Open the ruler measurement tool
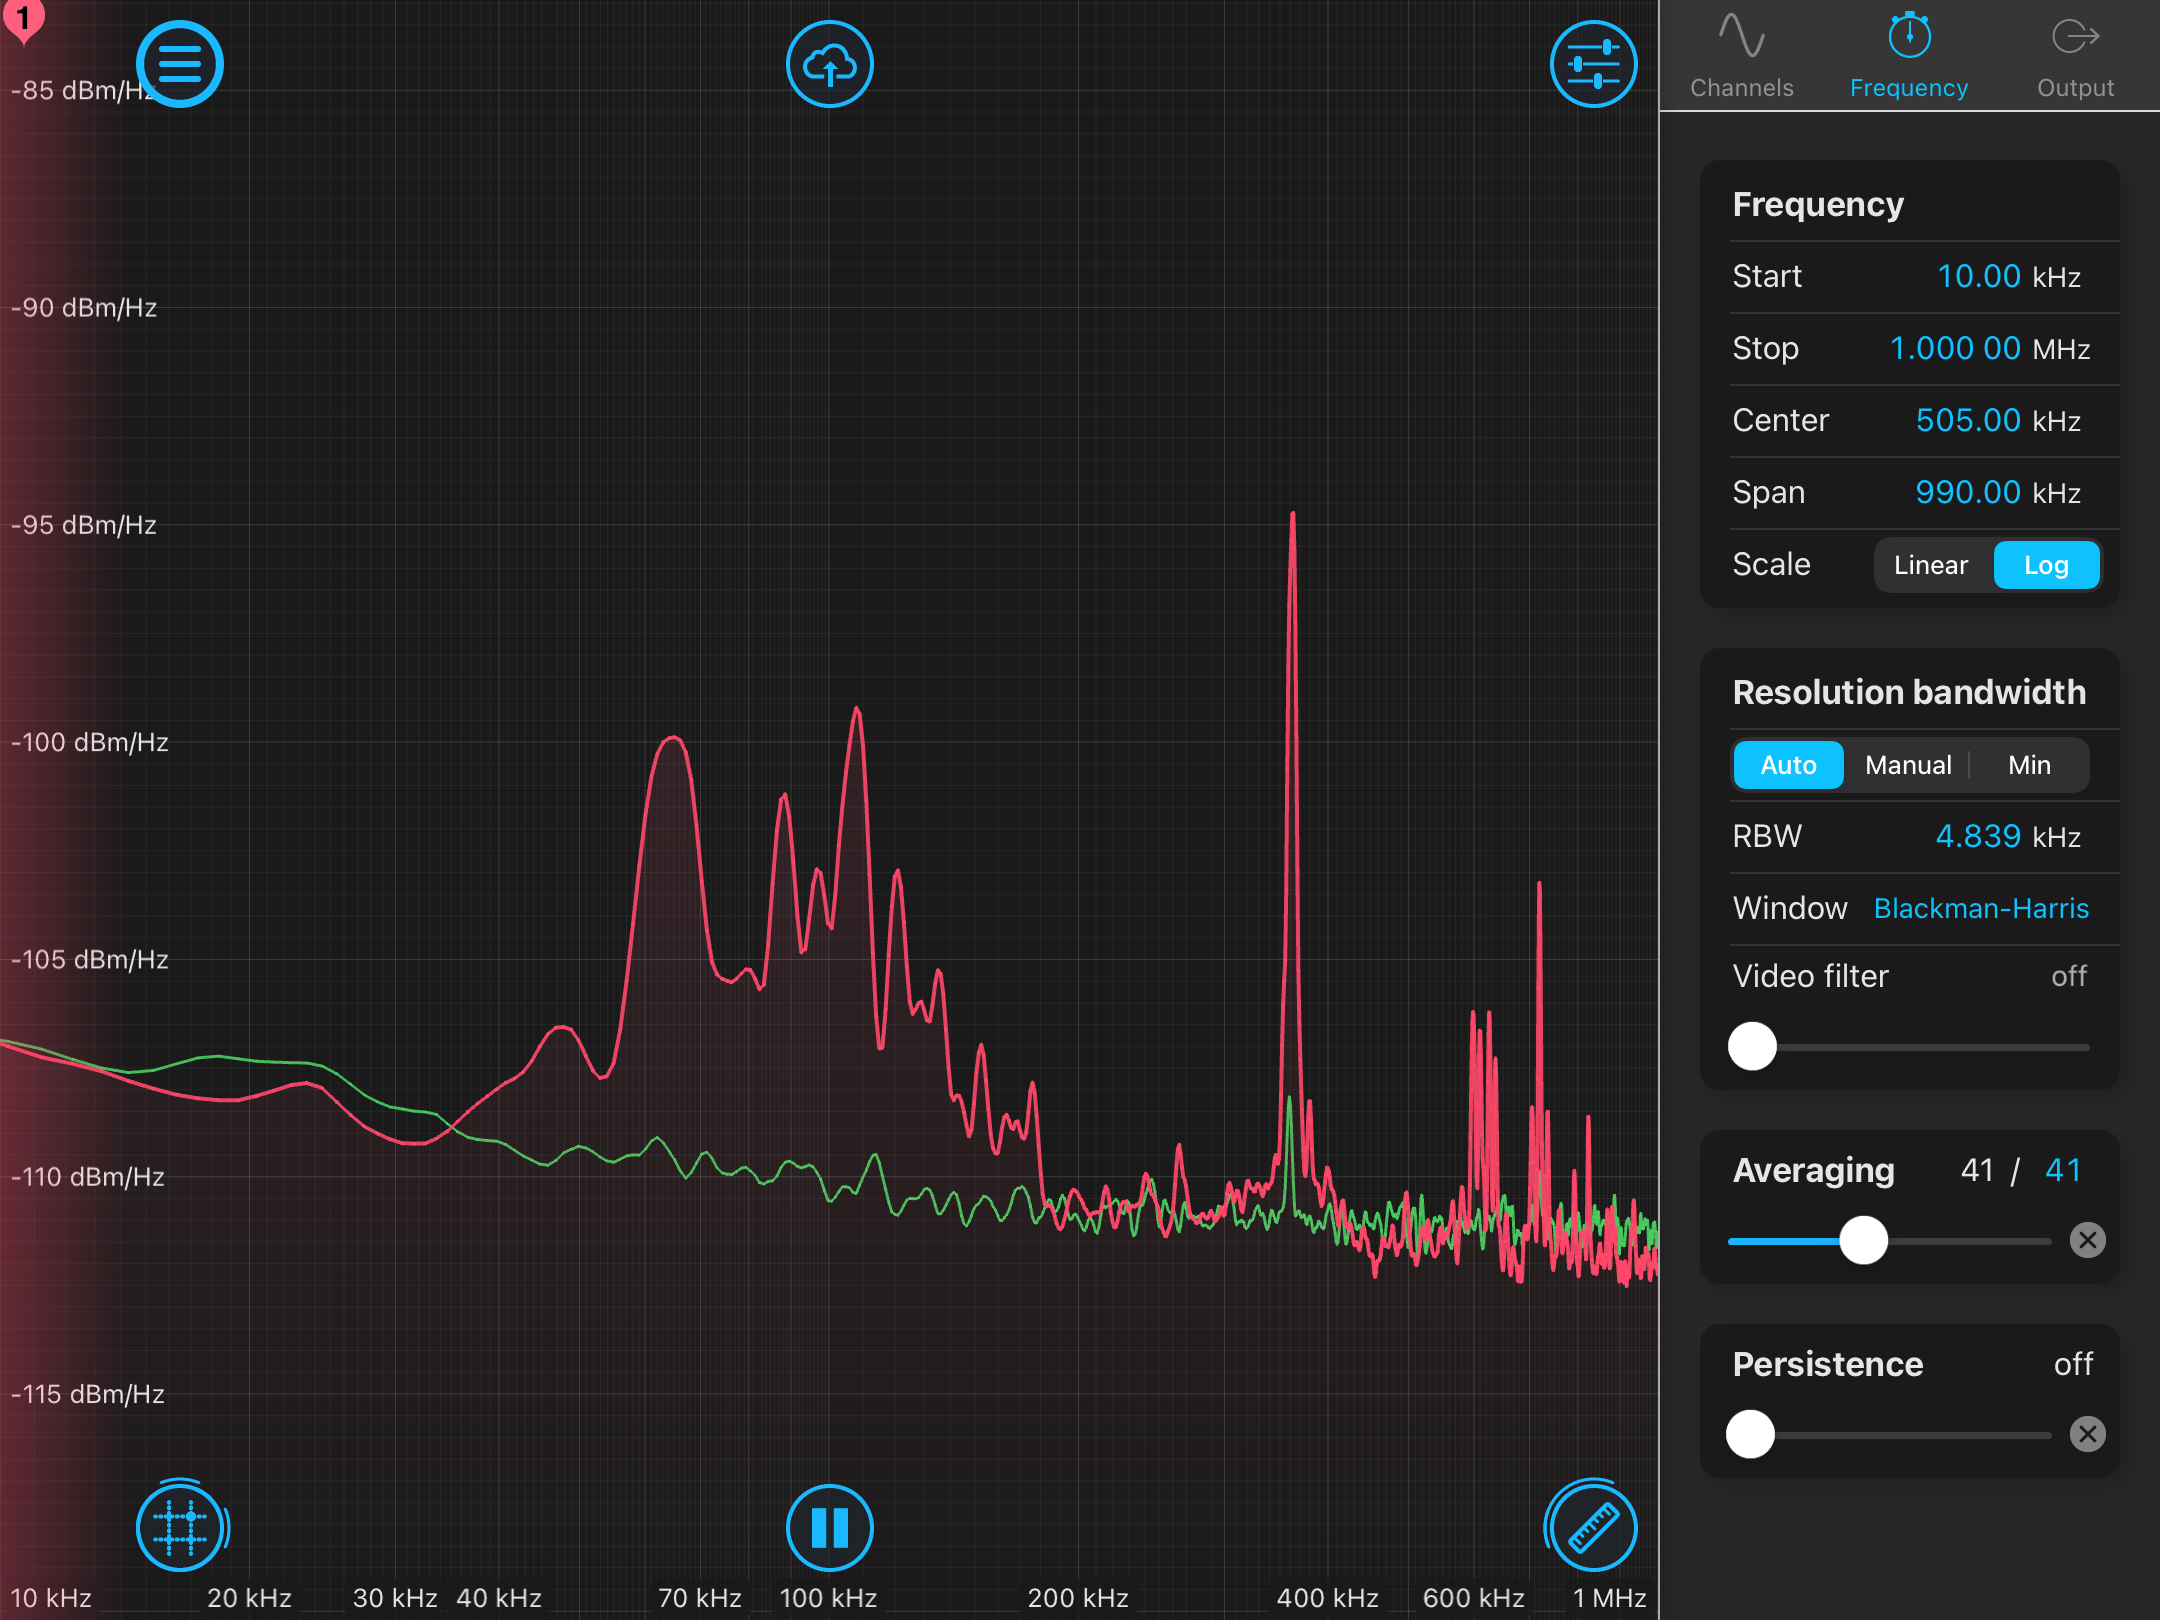Screen dimensions: 2160x1620 pyautogui.click(x=1593, y=1527)
